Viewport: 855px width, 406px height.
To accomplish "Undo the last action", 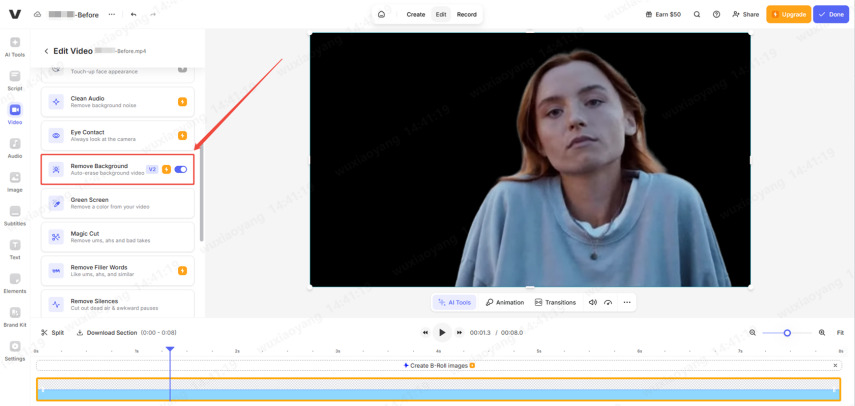I will 134,15.
